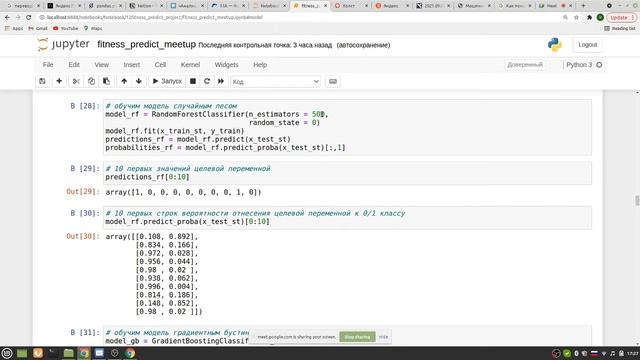Click the Russian flag keyboard layout indicator
The width and height of the screenshot is (640, 360).
point(594,353)
